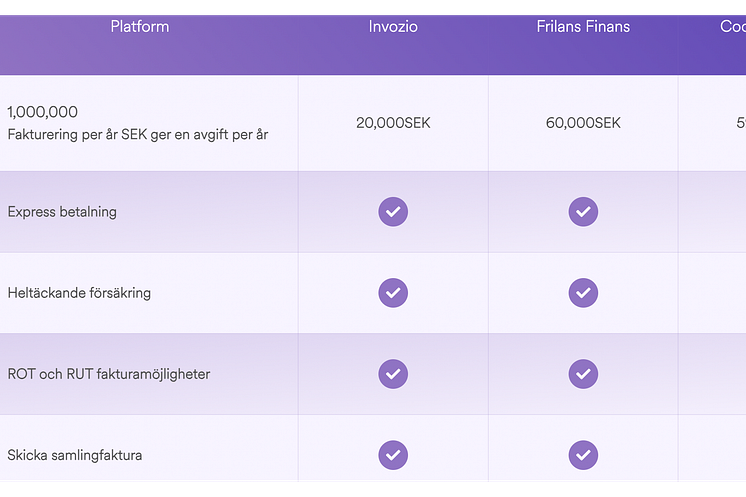The image size is (746, 497).
Task: Click the Skicka samlingfaktura row label
Action: tap(75, 455)
